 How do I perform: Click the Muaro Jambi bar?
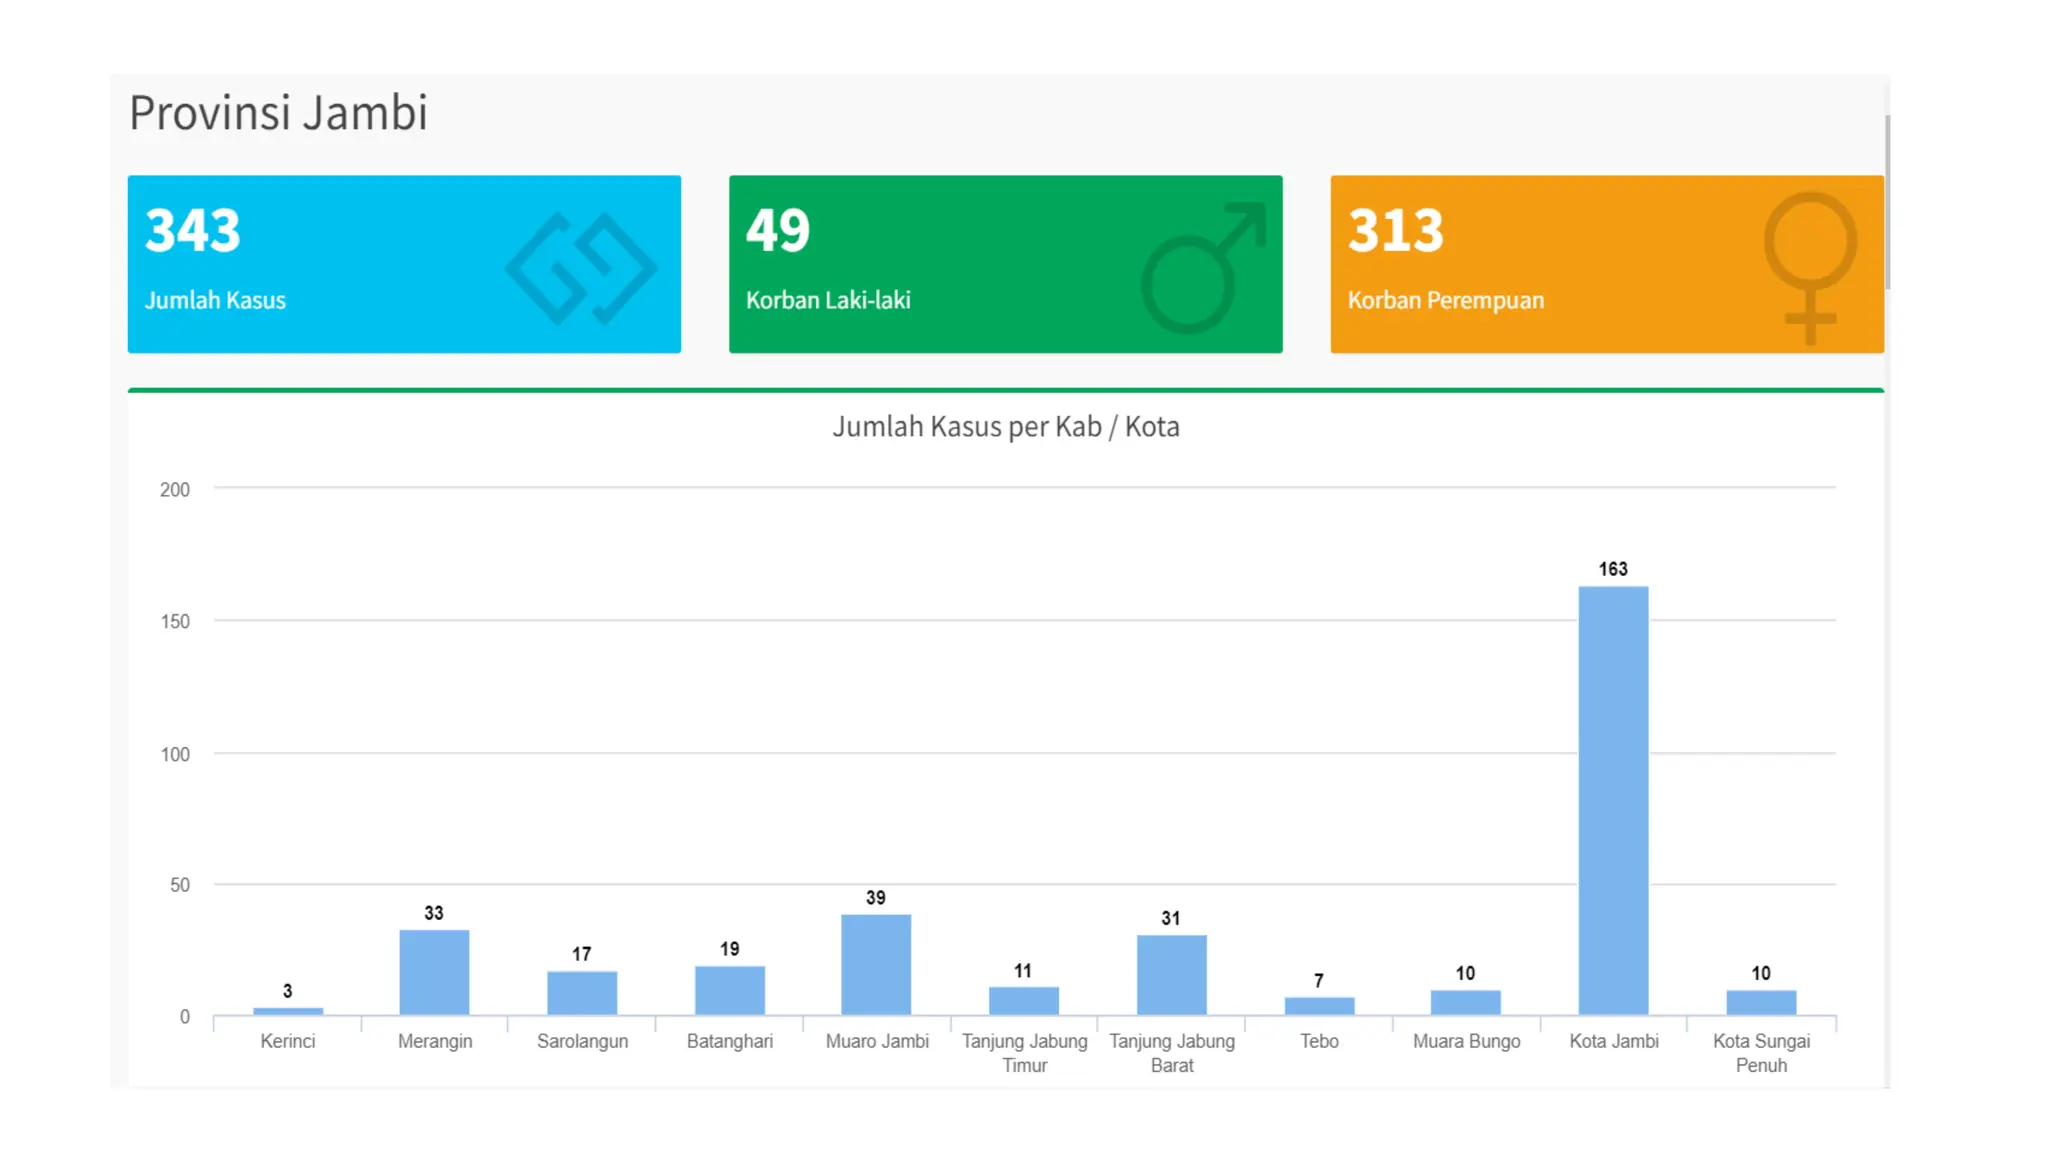point(876,964)
